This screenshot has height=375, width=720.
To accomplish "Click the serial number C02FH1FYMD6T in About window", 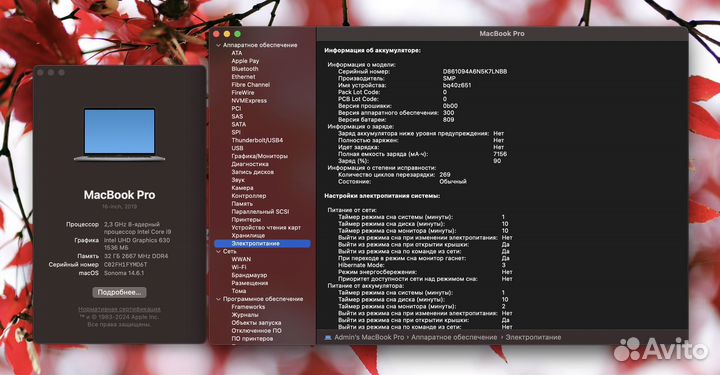I will click(125, 265).
